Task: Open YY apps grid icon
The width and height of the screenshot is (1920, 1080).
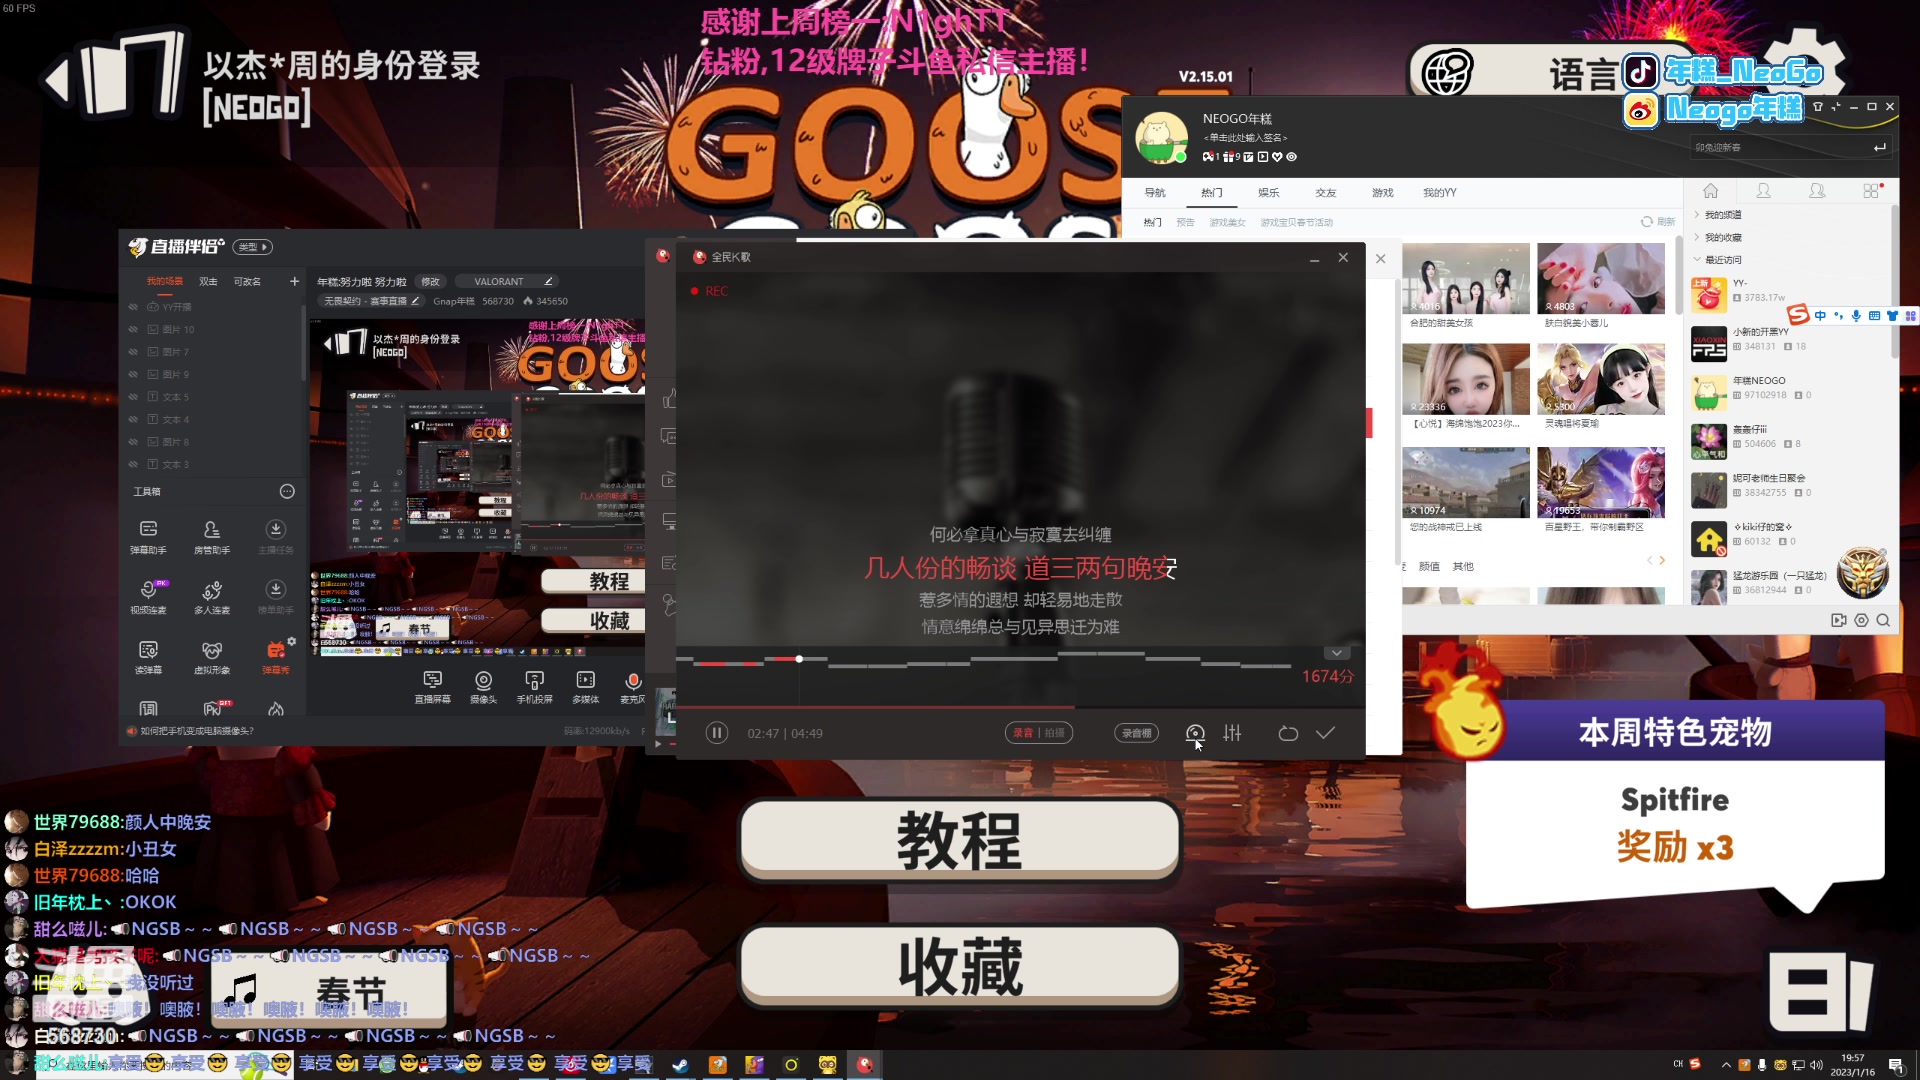Action: (1871, 191)
